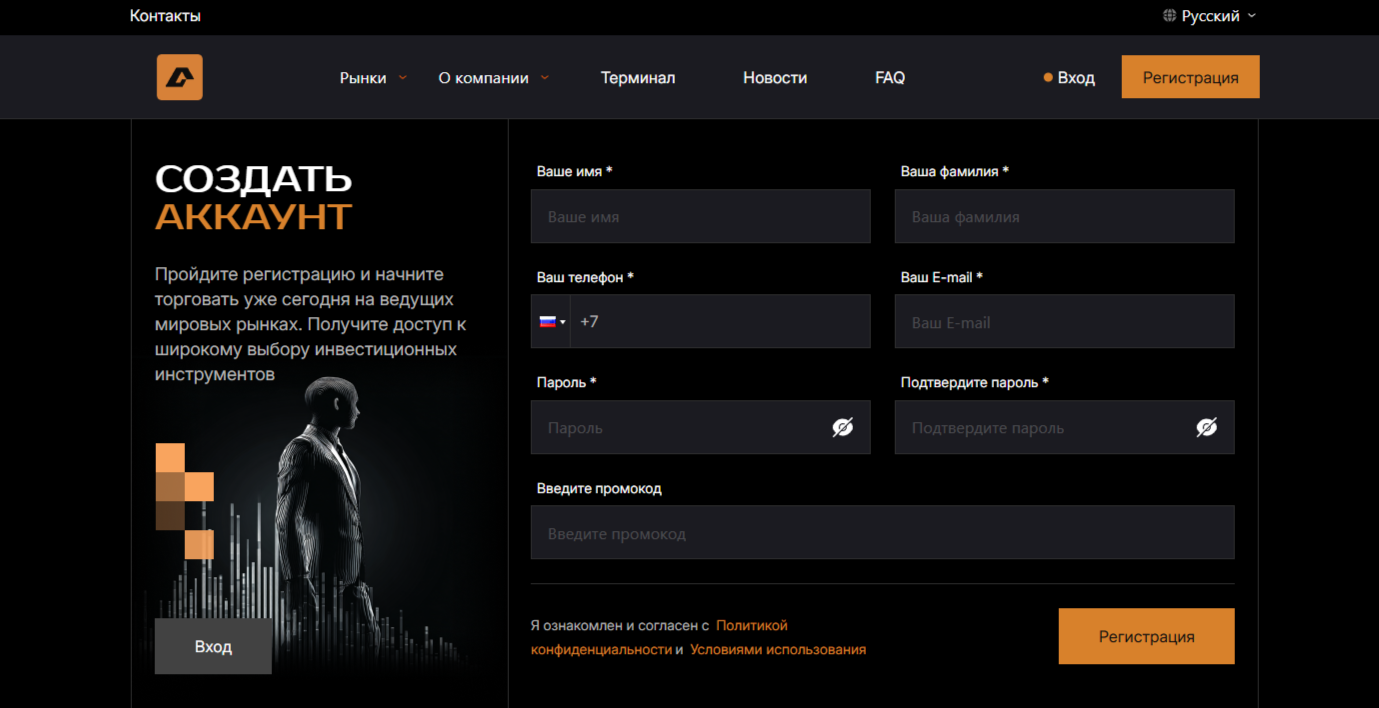
Task: Open the phone country code selector arrow
Action: 563,322
